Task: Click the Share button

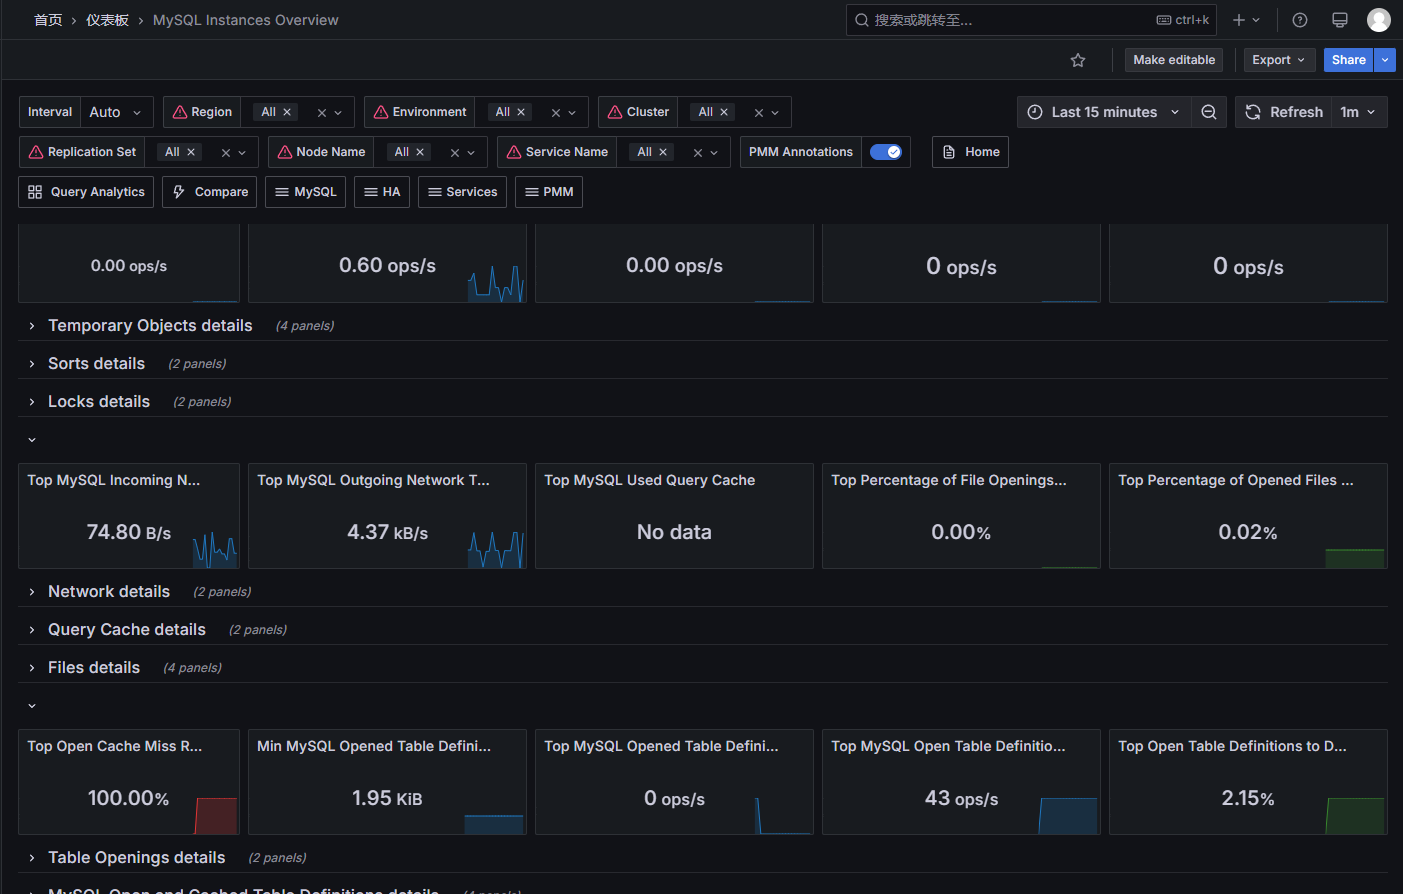Action: pos(1349,60)
